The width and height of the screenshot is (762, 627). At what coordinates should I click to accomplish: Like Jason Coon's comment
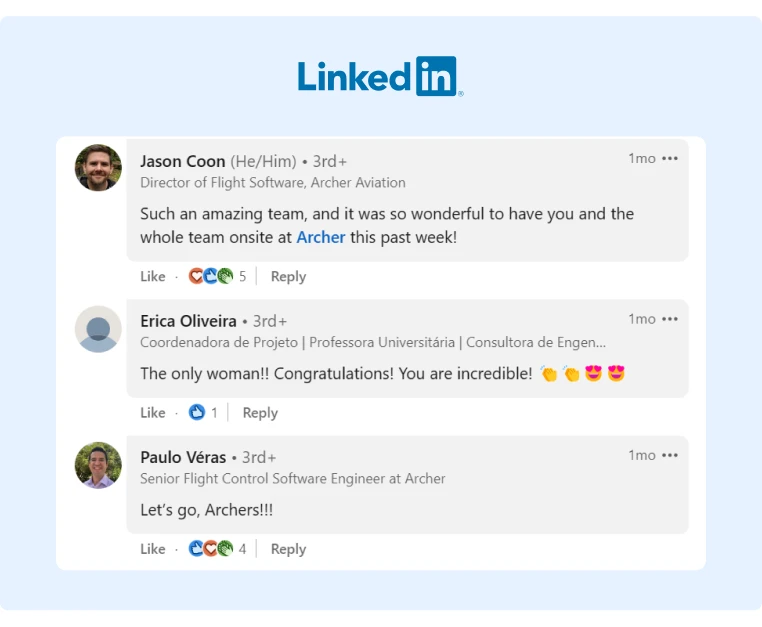(x=153, y=277)
